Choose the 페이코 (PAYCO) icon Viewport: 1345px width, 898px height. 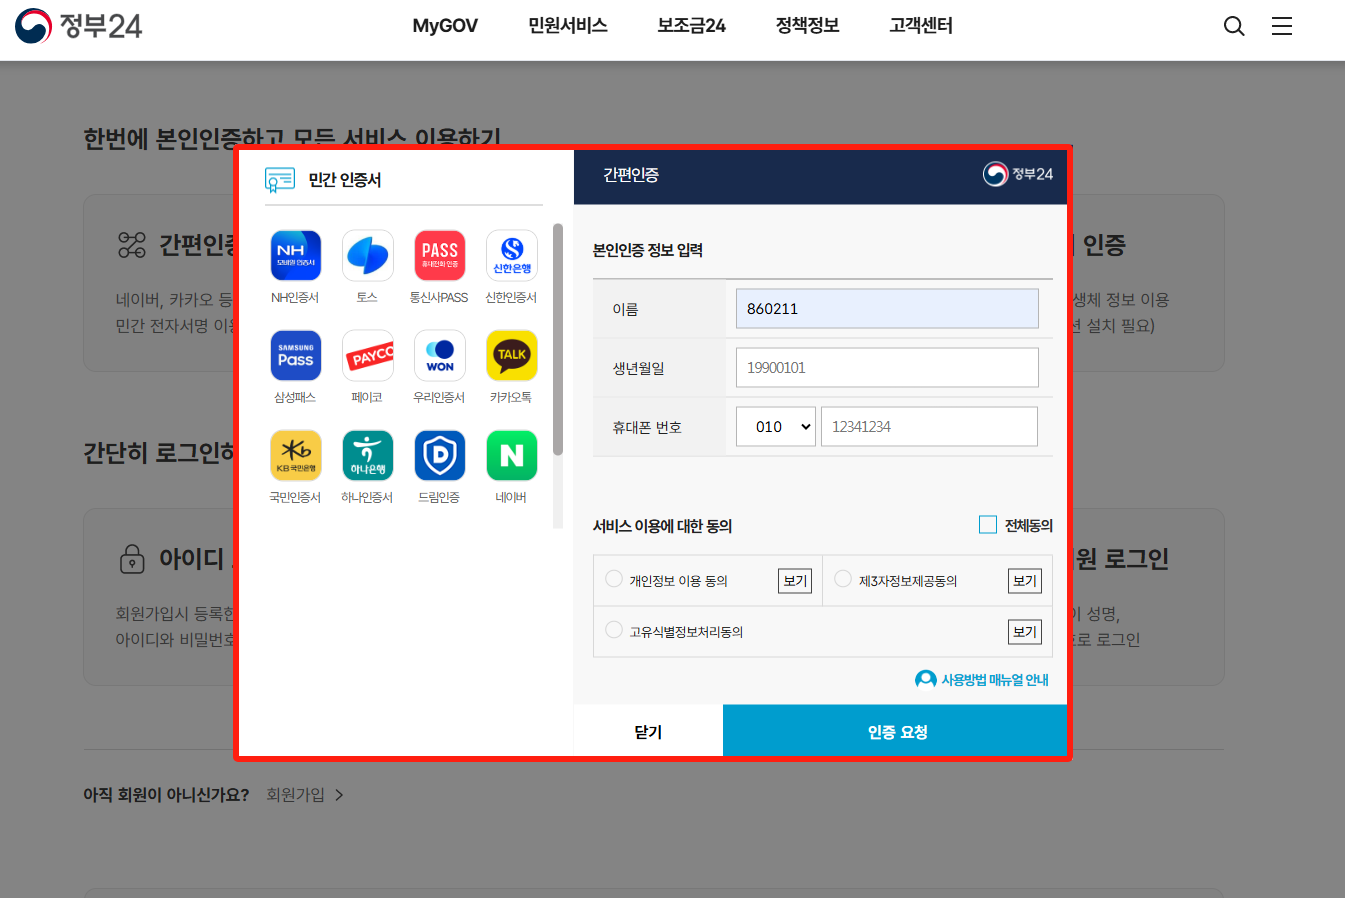[x=367, y=355]
